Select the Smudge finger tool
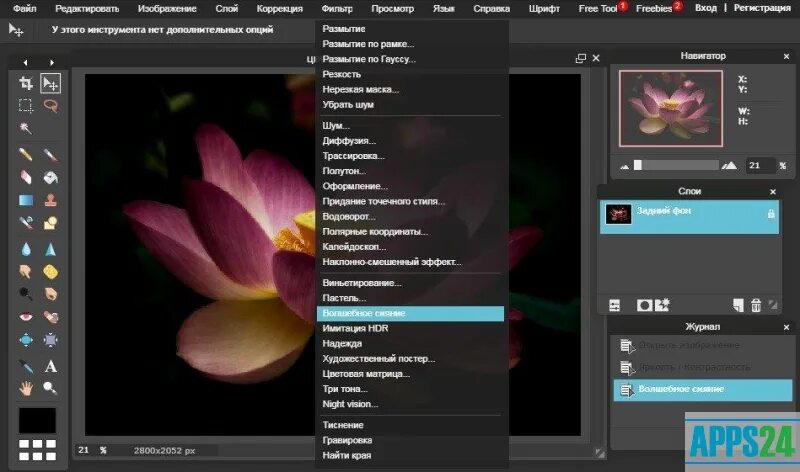This screenshot has width=800, height=472. pos(26,271)
